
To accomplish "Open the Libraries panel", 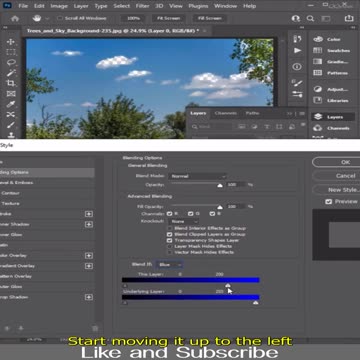I will (331, 100).
